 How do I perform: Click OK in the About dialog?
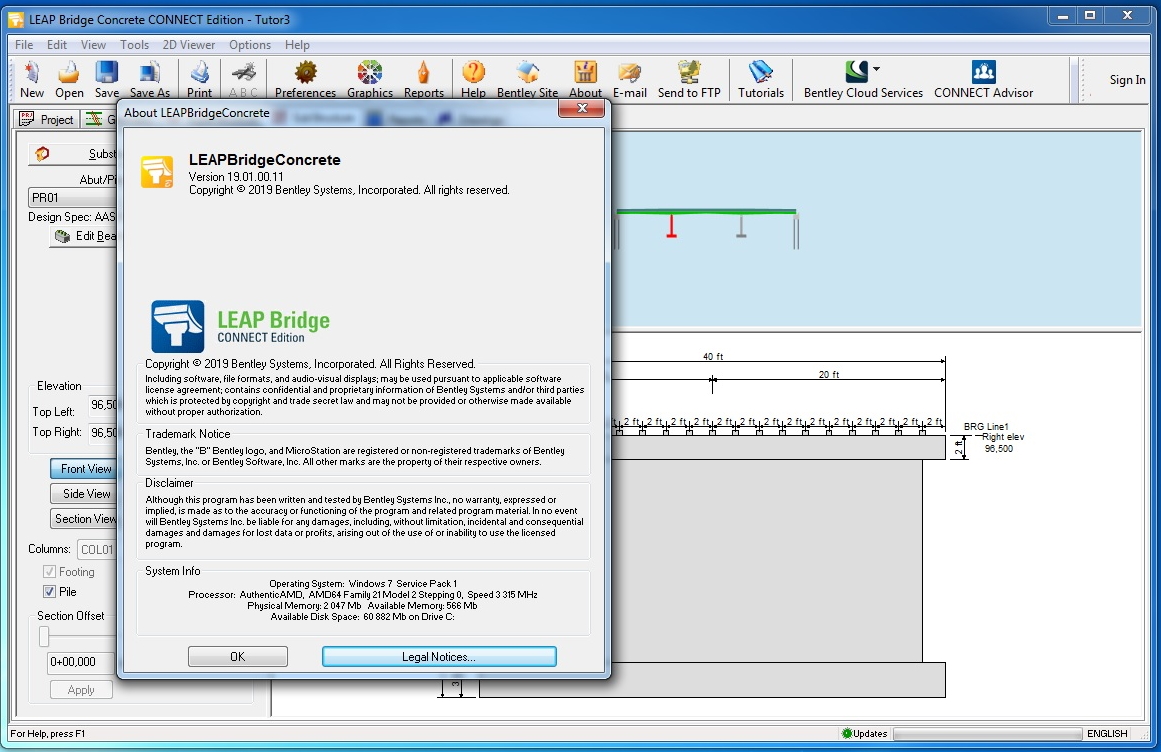coord(238,657)
